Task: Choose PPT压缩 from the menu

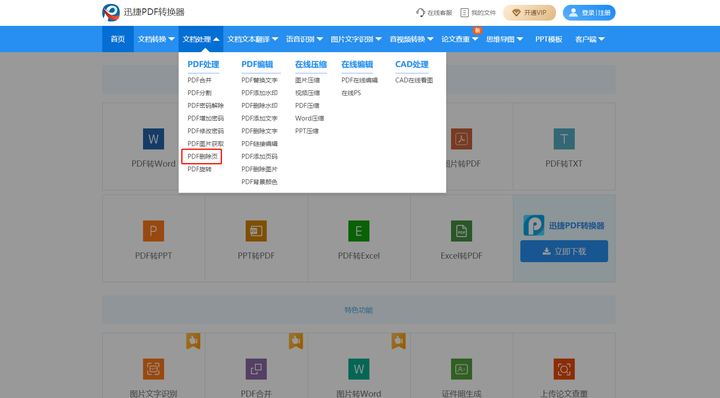Action: pyautogui.click(x=306, y=131)
